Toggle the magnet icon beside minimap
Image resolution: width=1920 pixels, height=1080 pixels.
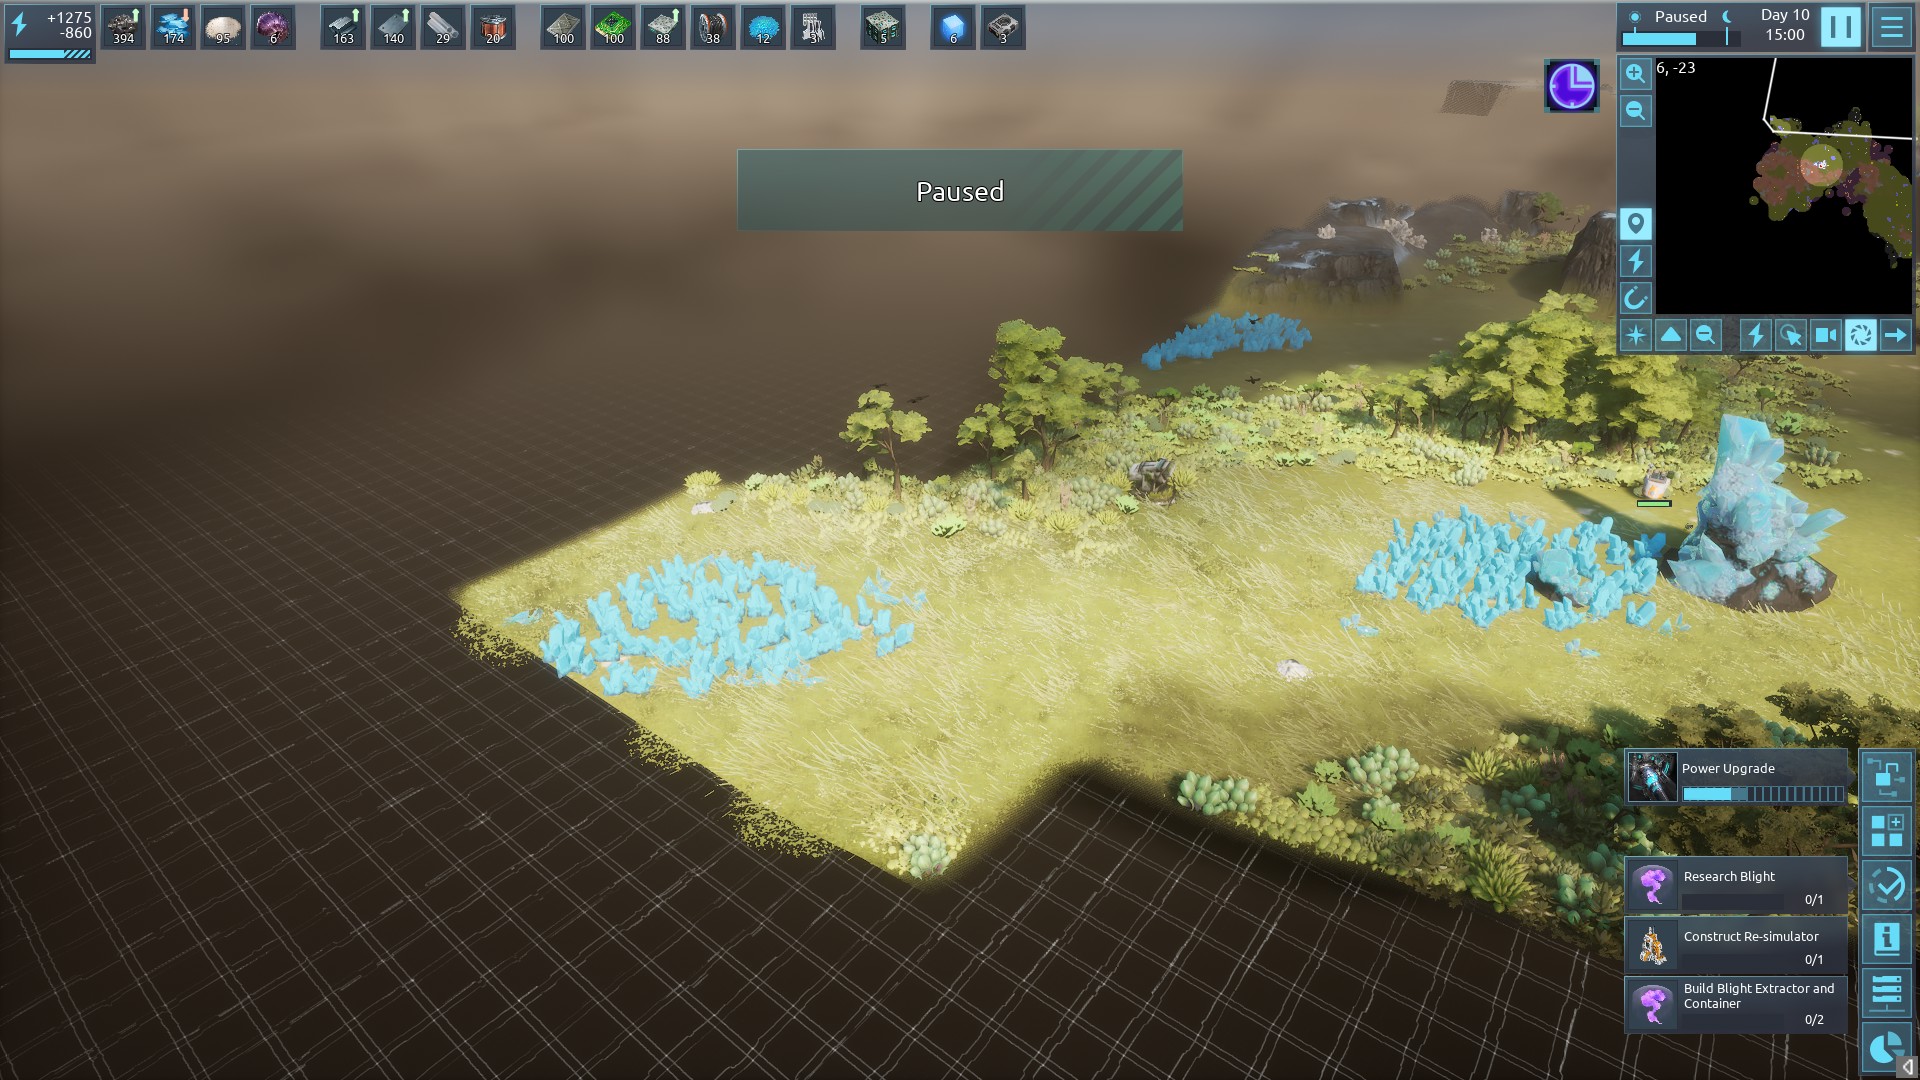coord(1635,298)
